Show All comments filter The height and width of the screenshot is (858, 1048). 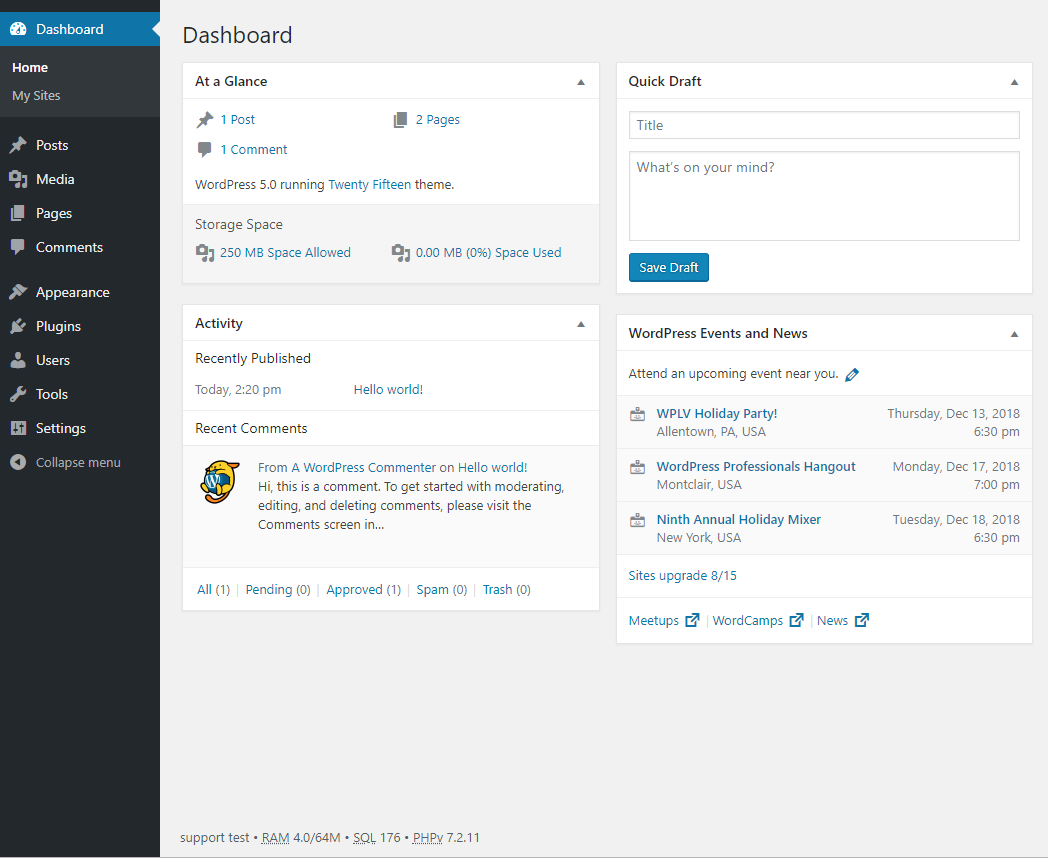click(x=205, y=589)
